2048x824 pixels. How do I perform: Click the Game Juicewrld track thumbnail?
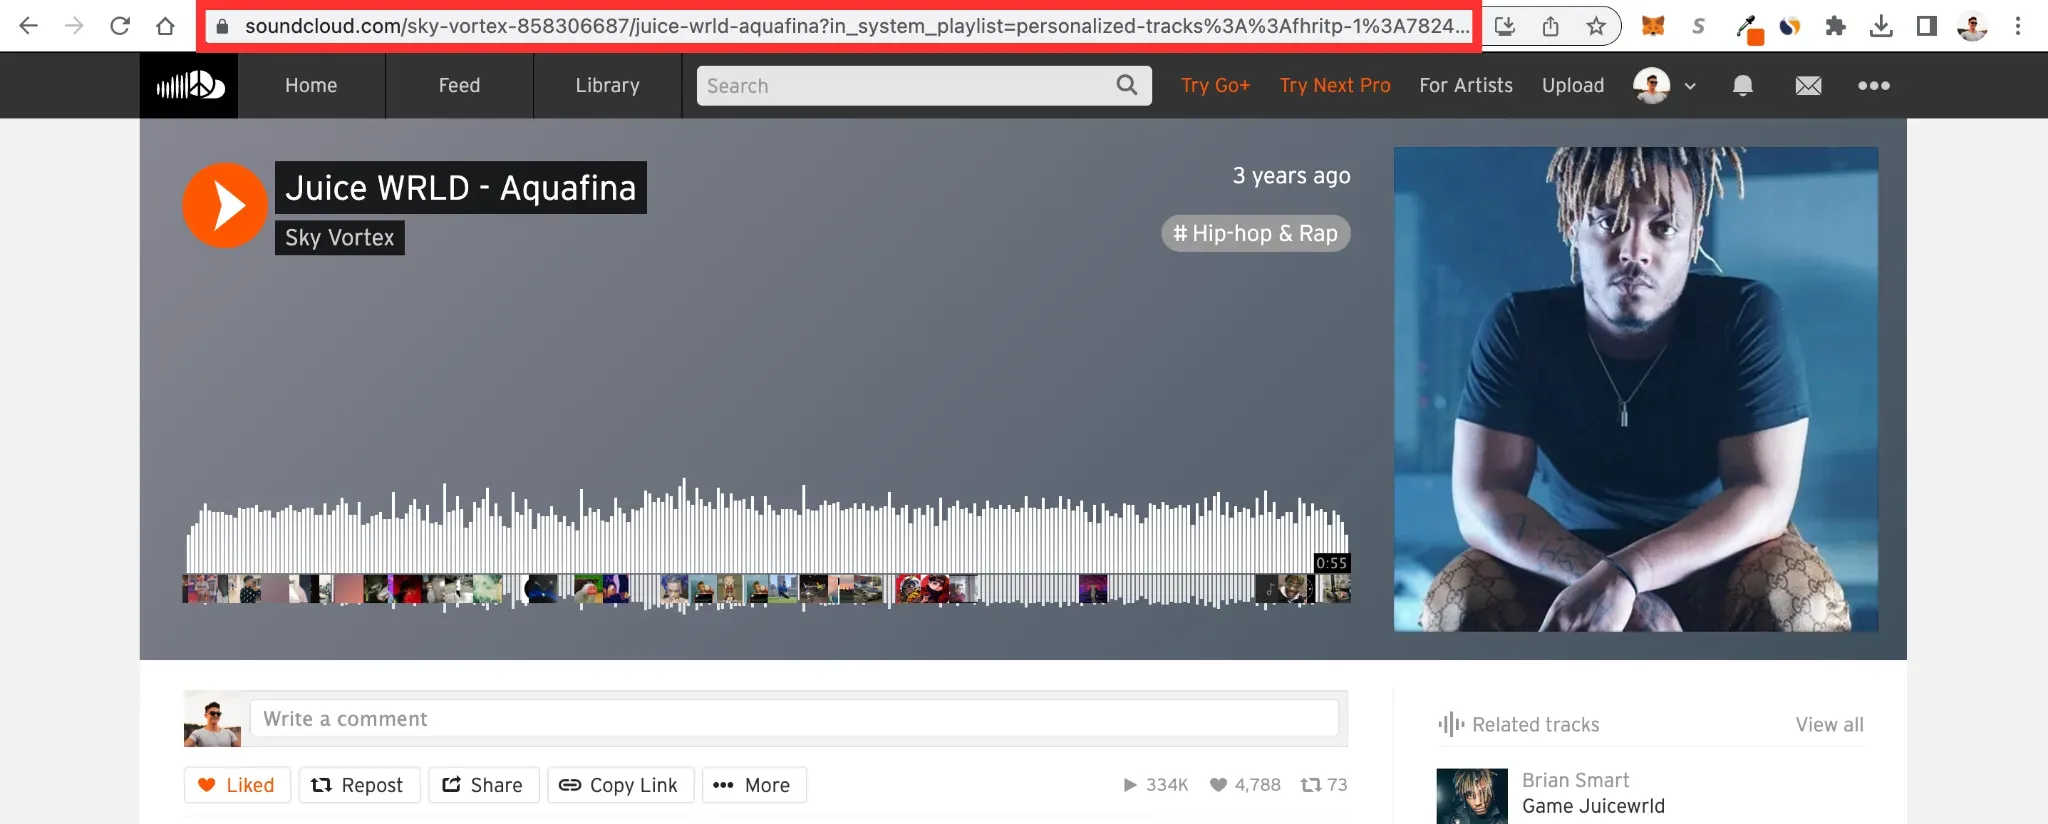(x=1472, y=796)
